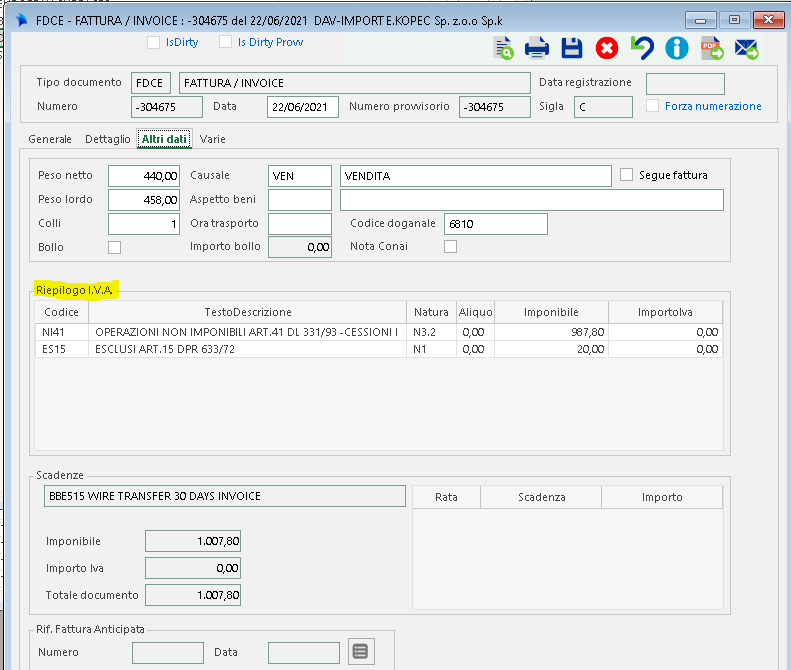
Task: Print the invoice with printer icon
Action: click(x=537, y=48)
